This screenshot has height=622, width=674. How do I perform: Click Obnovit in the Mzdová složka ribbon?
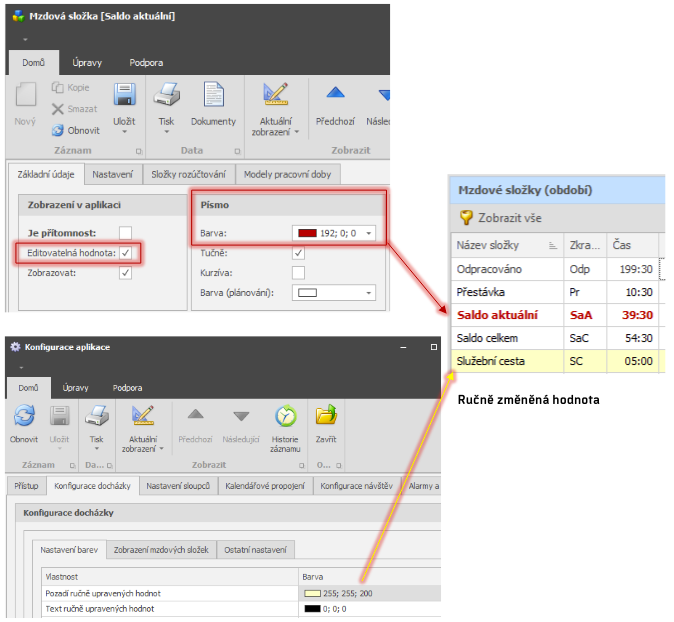coord(76,130)
